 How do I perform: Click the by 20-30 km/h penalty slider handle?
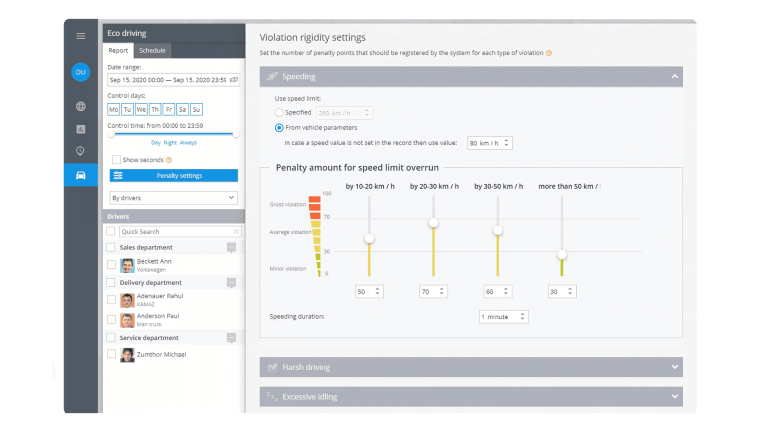(434, 223)
